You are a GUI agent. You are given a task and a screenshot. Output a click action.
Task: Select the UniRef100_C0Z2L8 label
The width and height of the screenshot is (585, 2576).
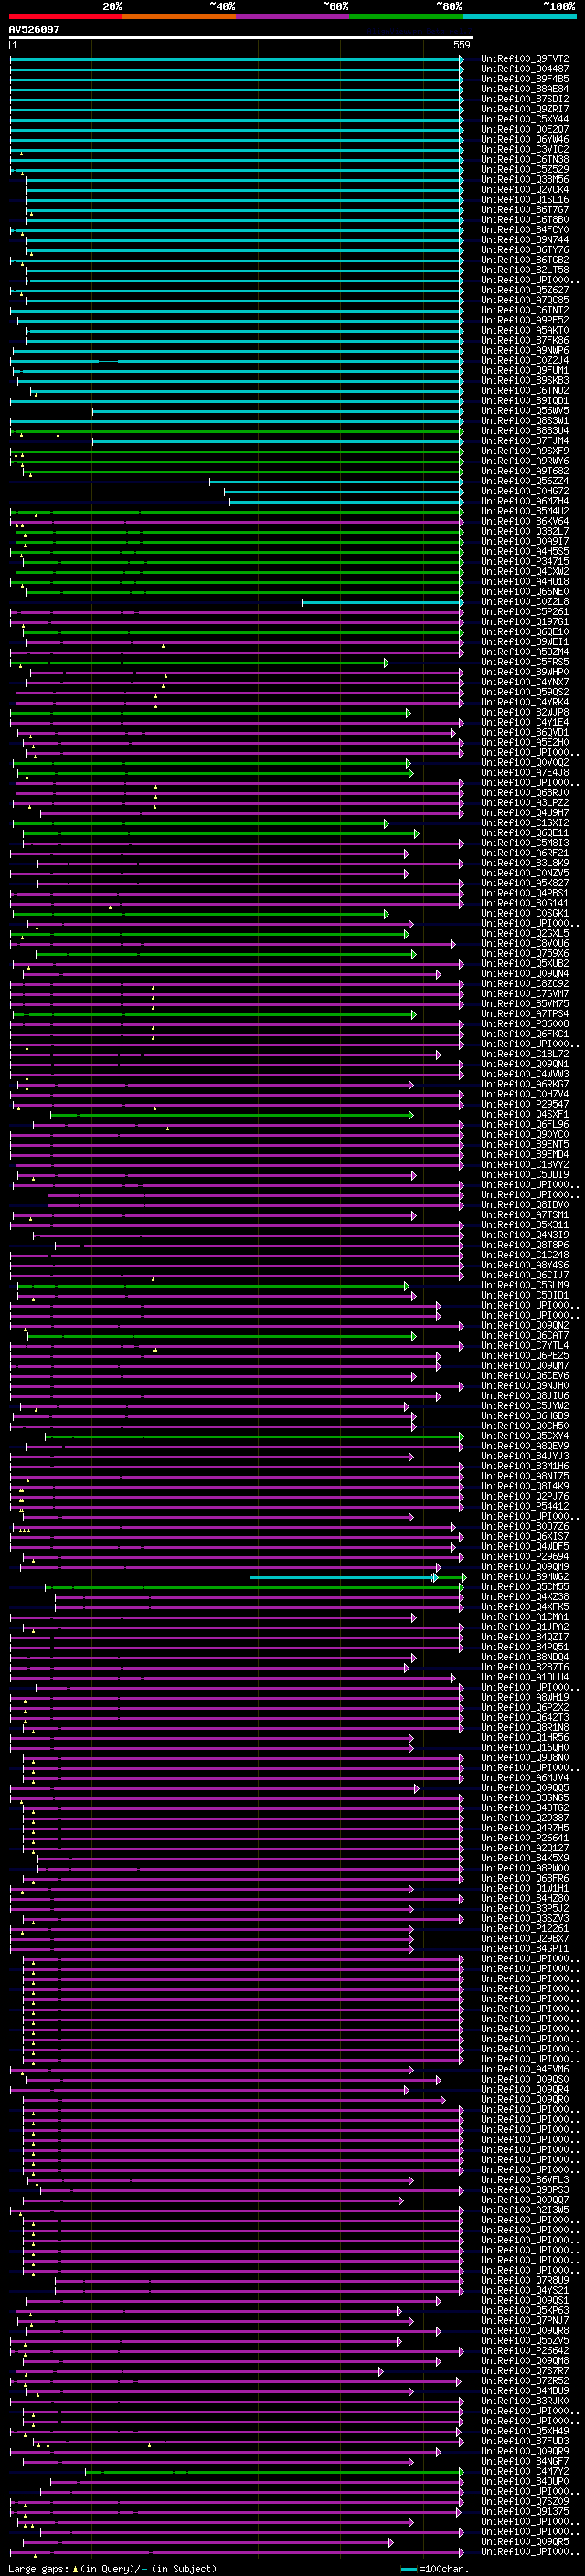[524, 602]
